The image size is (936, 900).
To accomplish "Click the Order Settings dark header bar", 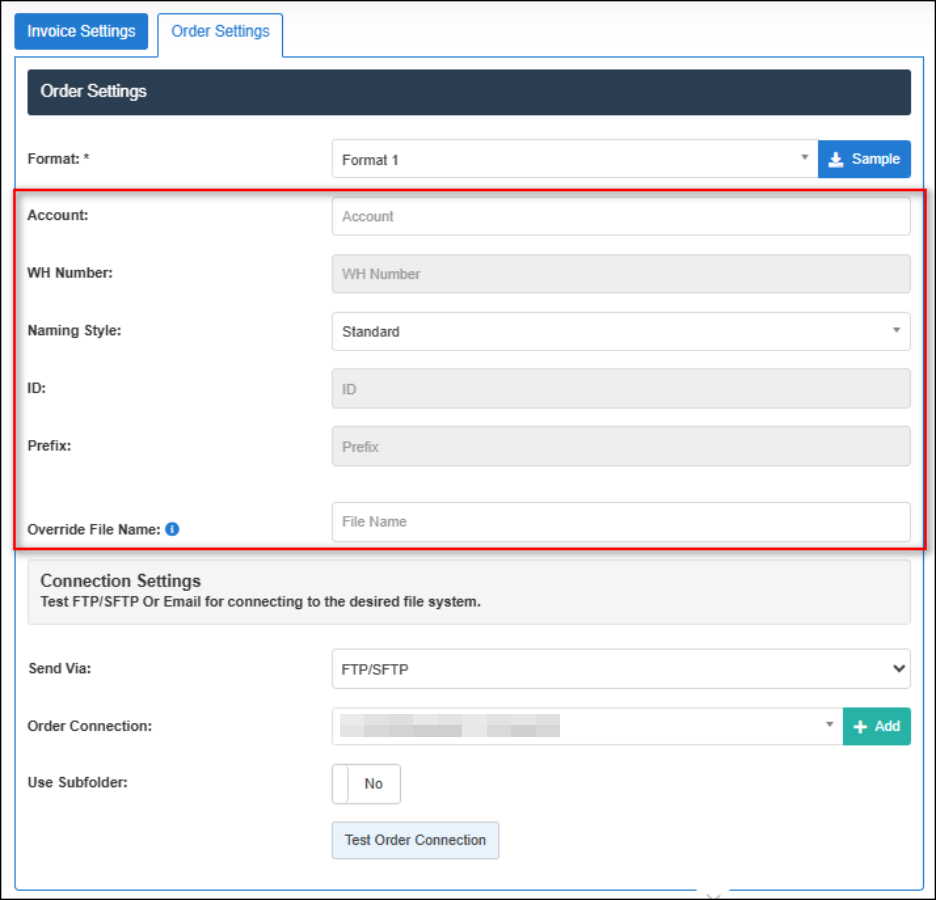I will click(x=468, y=92).
